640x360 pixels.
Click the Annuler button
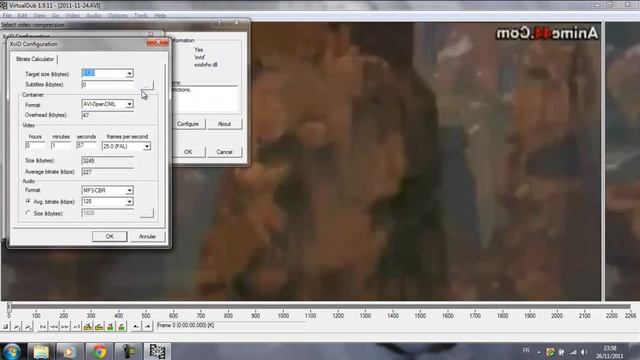(147, 236)
